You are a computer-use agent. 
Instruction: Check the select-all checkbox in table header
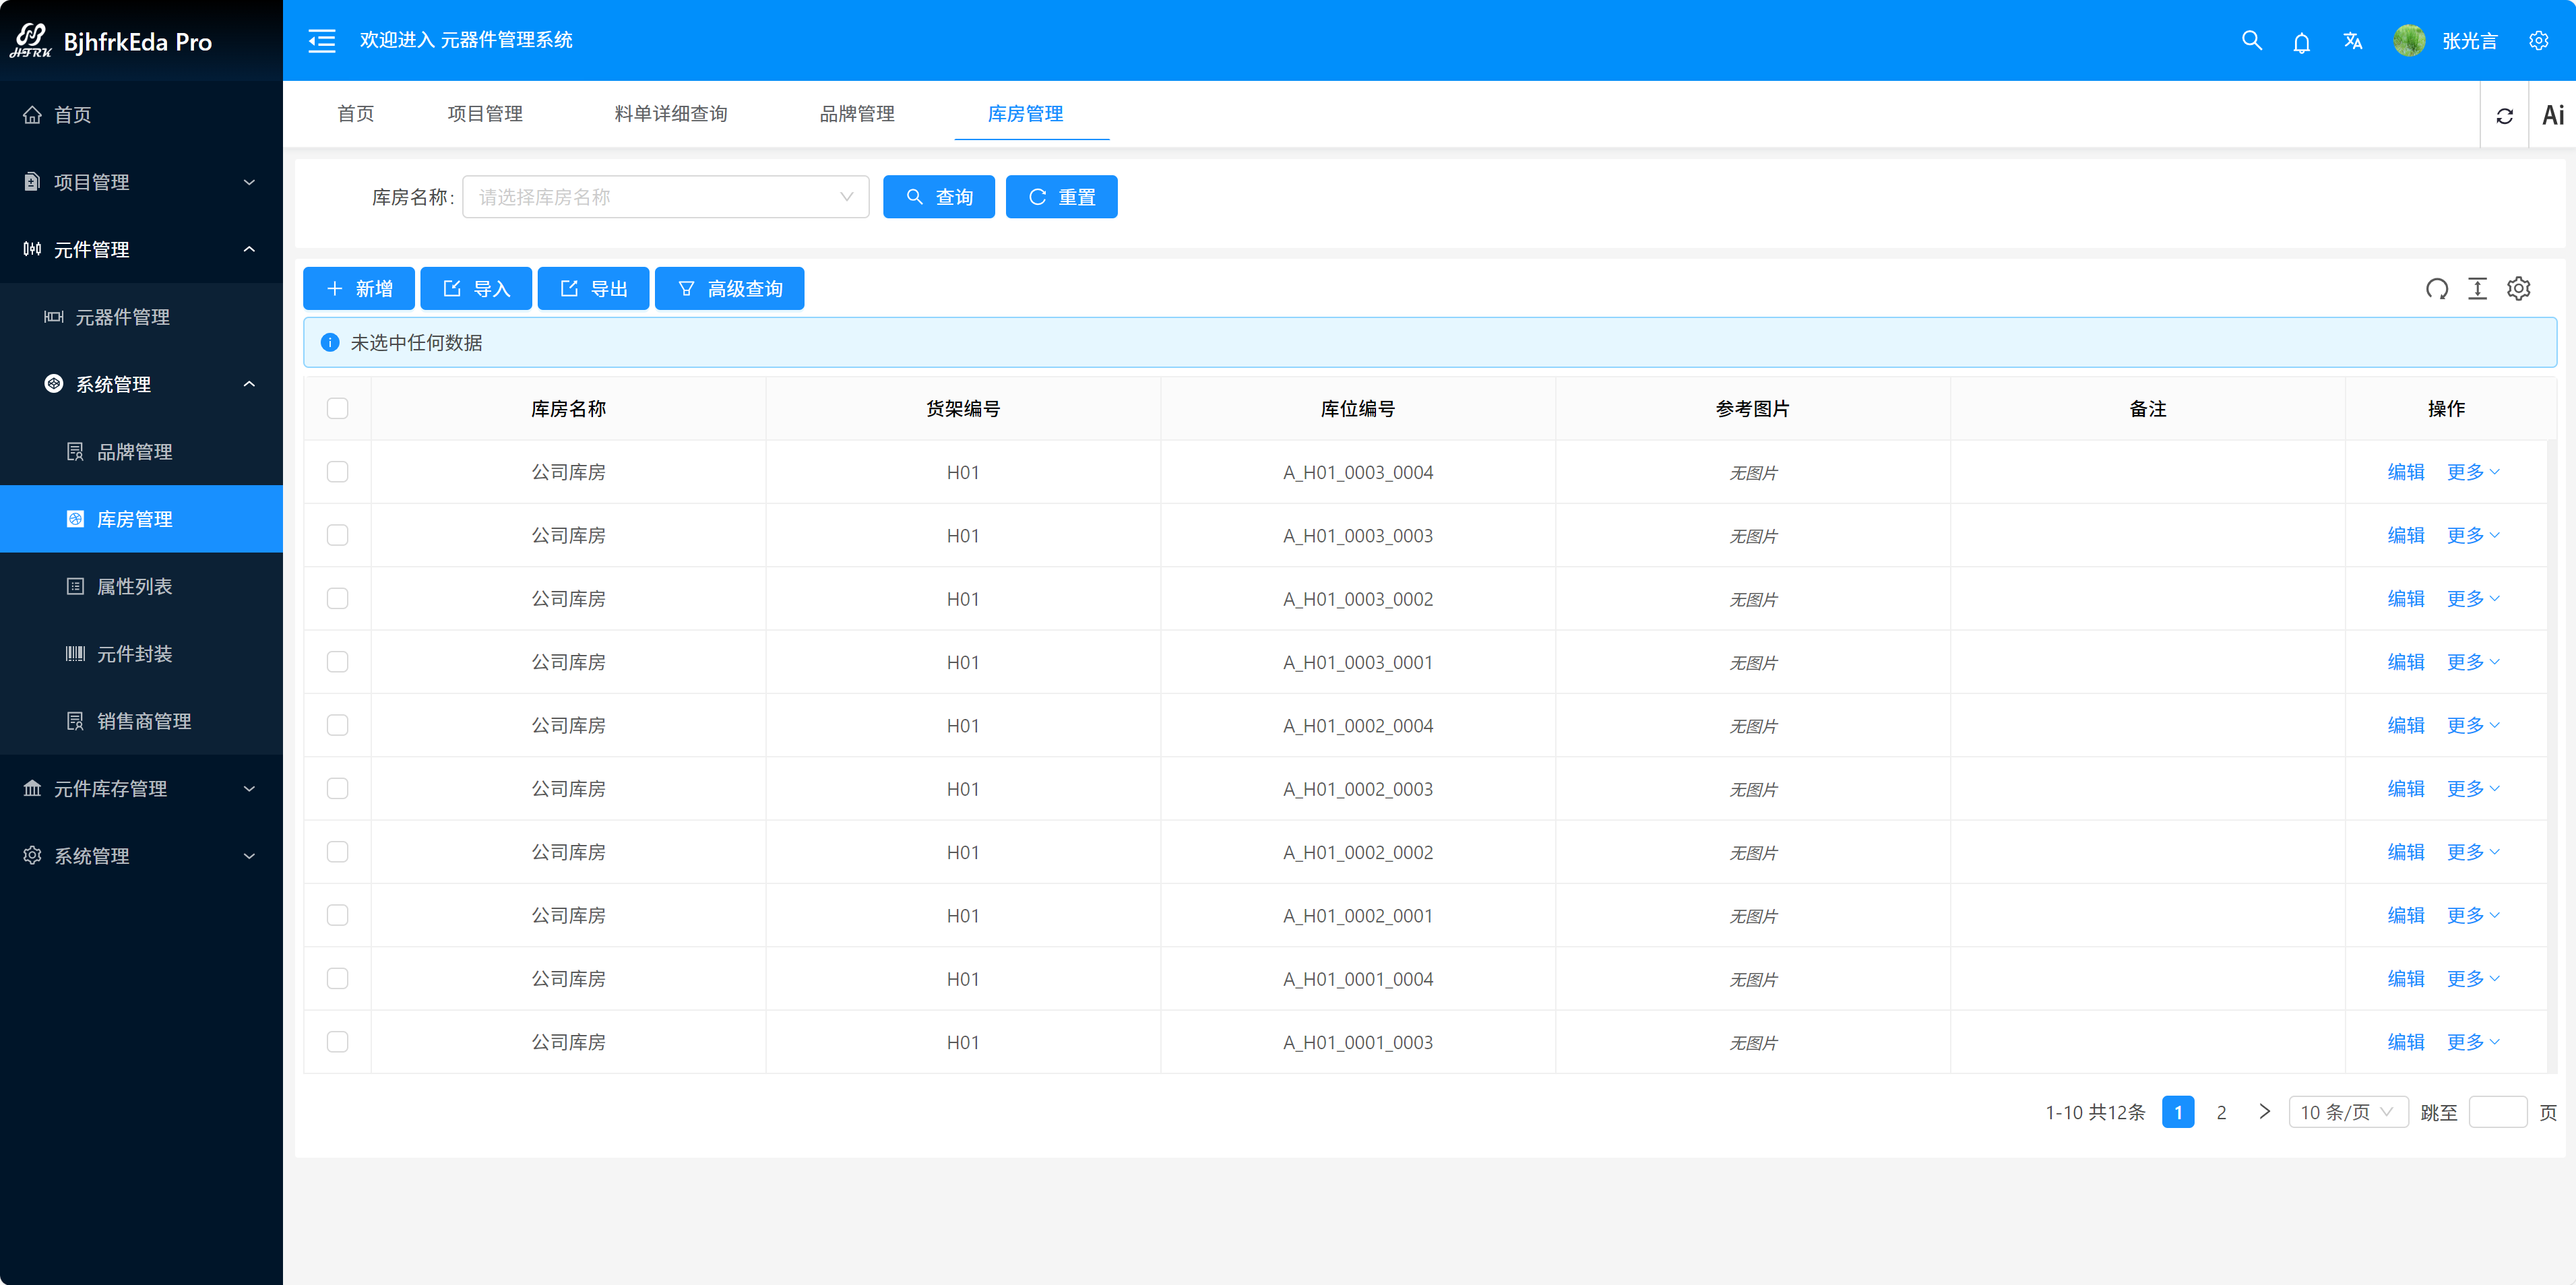coord(338,408)
